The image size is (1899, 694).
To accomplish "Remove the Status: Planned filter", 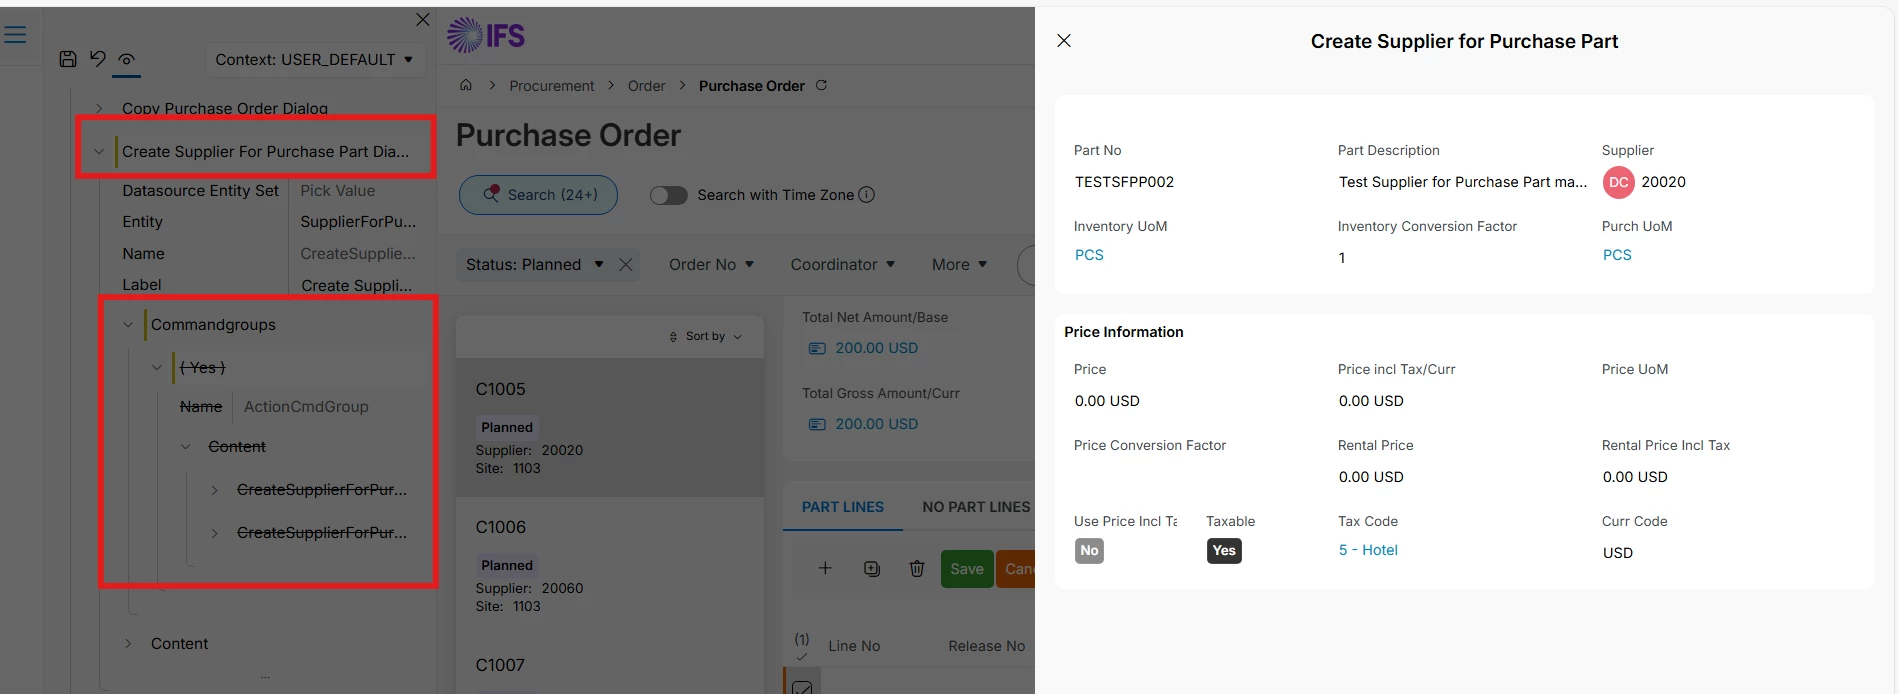I will point(626,264).
